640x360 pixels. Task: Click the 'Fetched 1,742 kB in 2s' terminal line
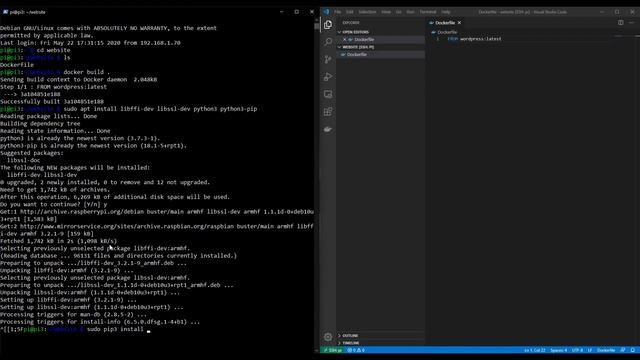click(x=58, y=241)
